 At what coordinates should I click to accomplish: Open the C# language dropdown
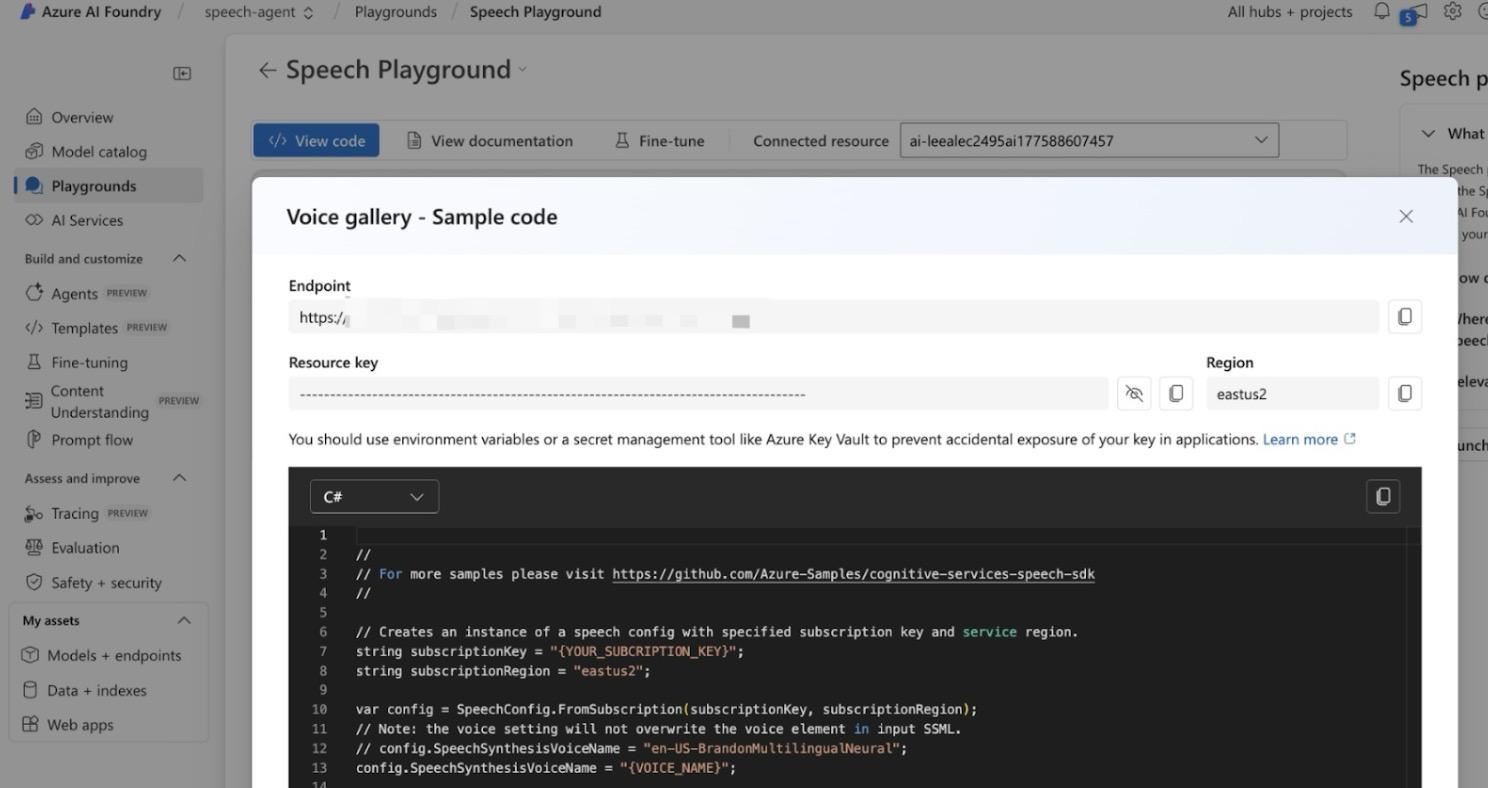click(x=374, y=496)
